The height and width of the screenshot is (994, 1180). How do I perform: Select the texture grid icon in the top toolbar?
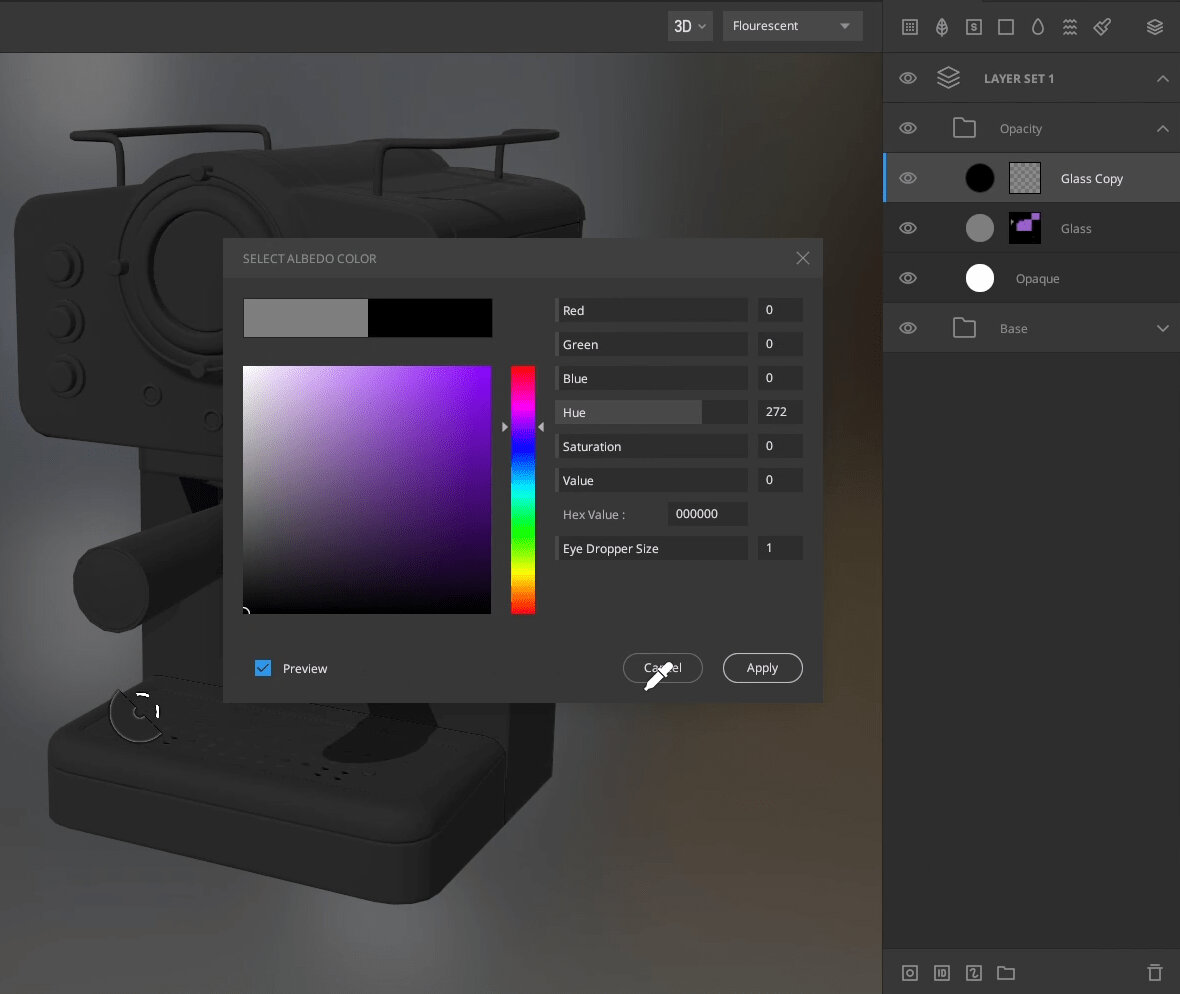909,26
